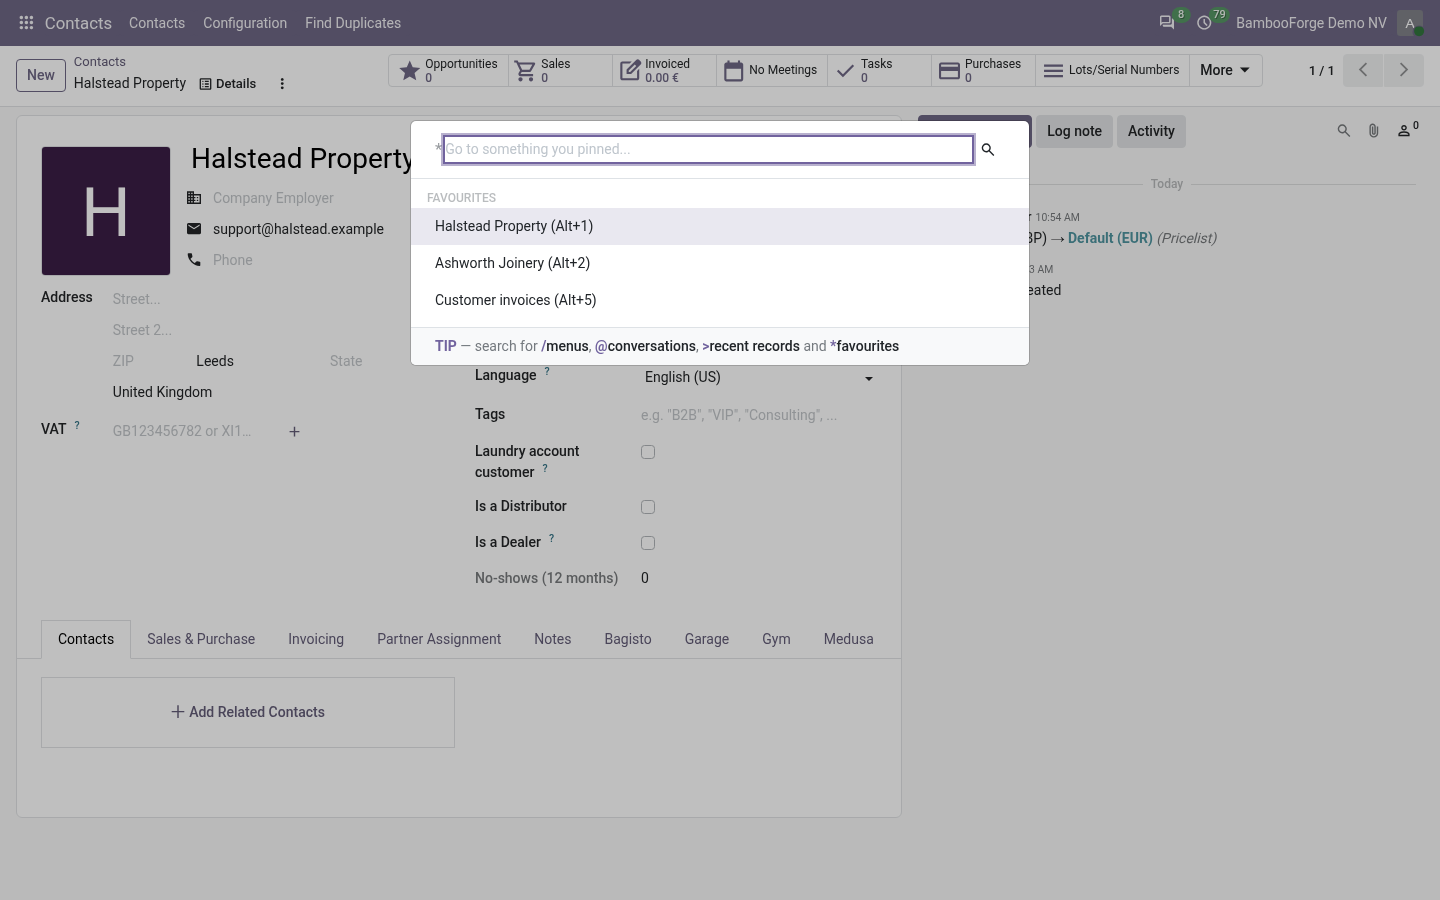The width and height of the screenshot is (1440, 900).
Task: Click the Activity button
Action: click(1151, 131)
